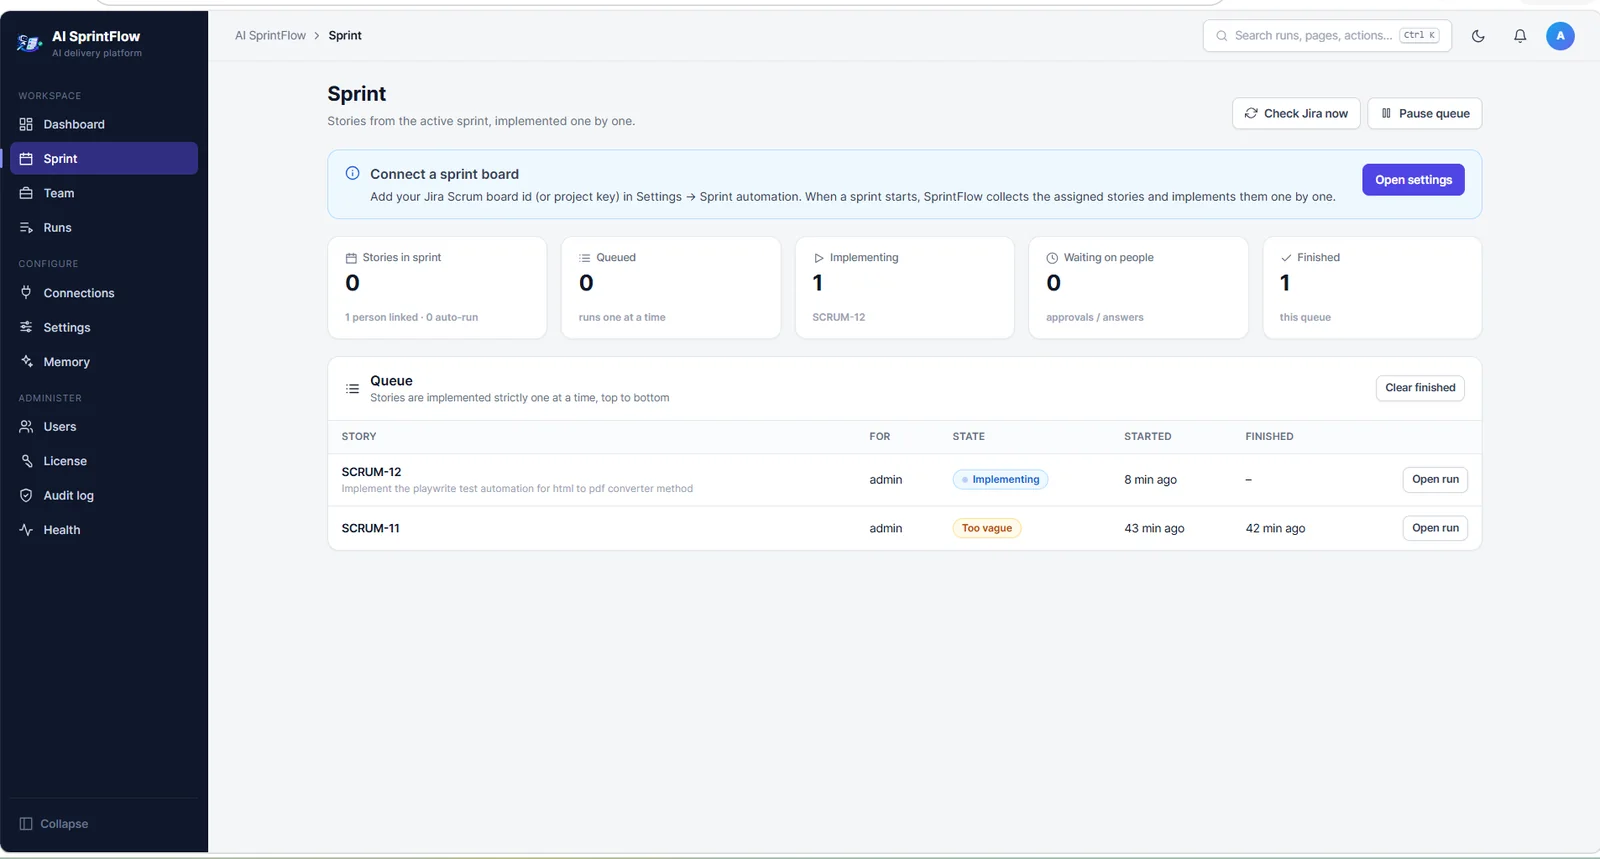Viewport: 1600px width, 859px height.
Task: Click the Finished stat card
Action: click(x=1372, y=288)
